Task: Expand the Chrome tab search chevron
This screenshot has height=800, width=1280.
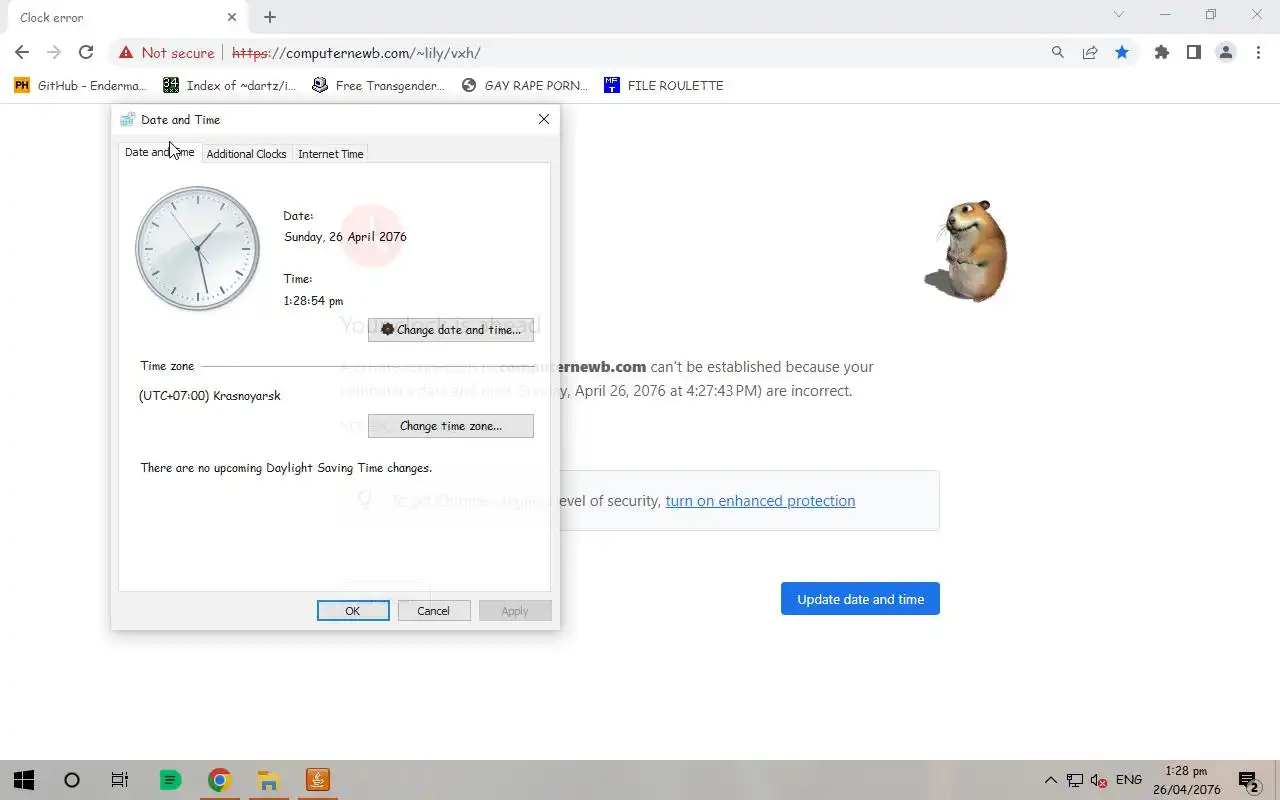Action: coord(1119,15)
